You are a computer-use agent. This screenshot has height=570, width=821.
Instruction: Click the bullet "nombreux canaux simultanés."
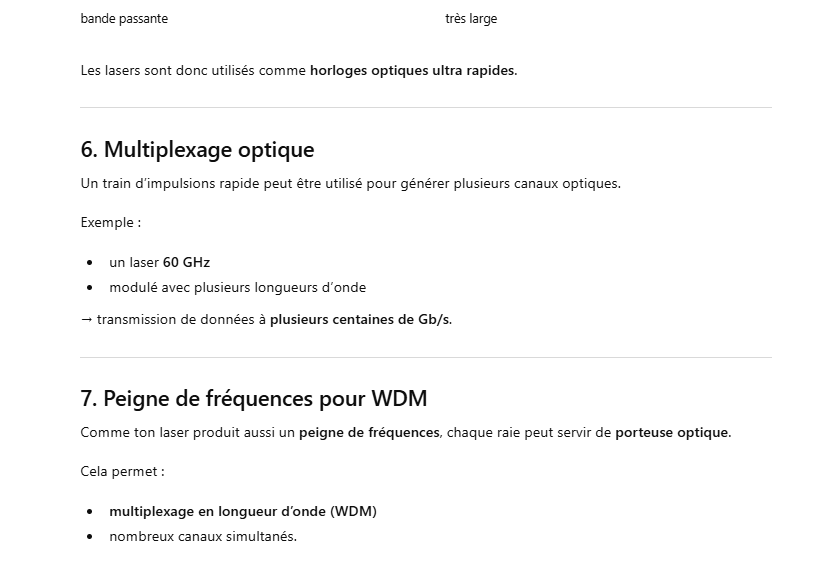(203, 537)
